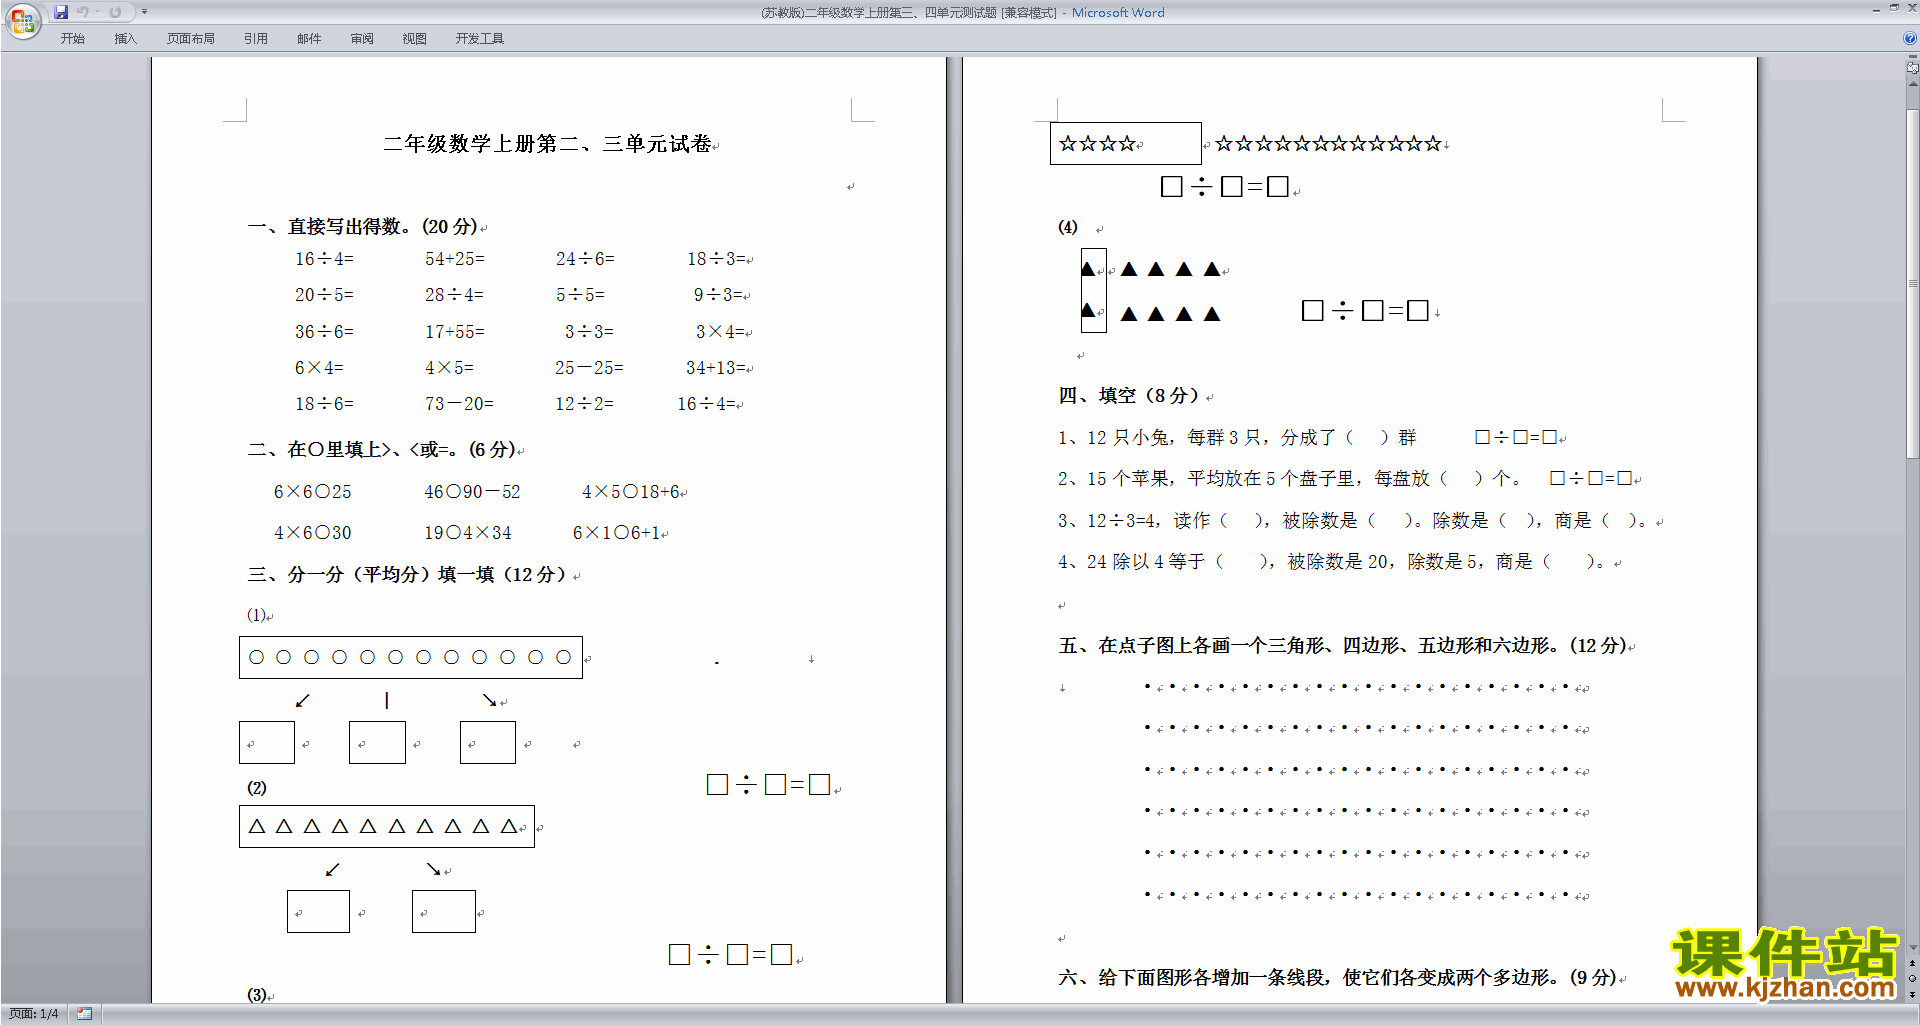1920x1025 pixels.
Task: Open the Office button menu
Action: coord(22,20)
